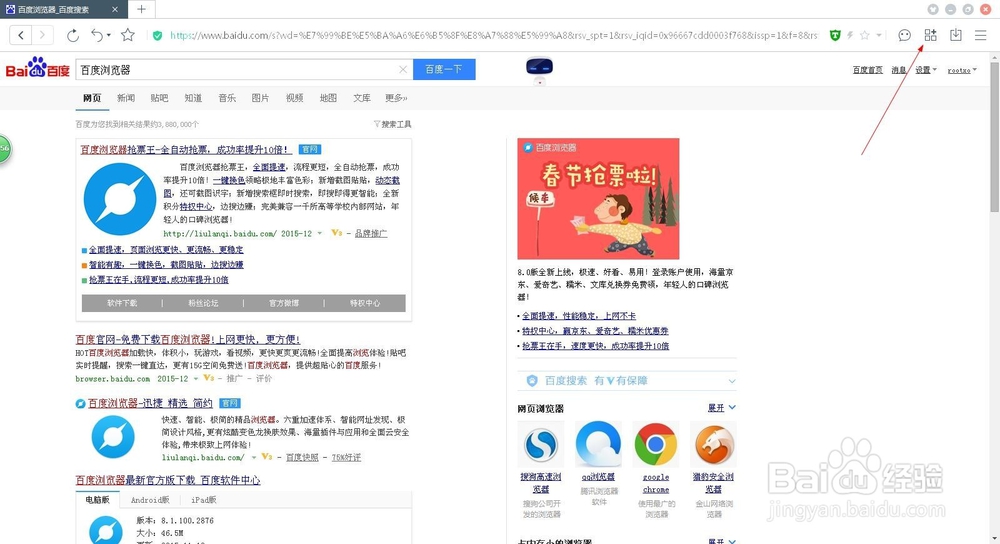
Task: Open the downloads icon in toolbar
Action: click(955, 35)
